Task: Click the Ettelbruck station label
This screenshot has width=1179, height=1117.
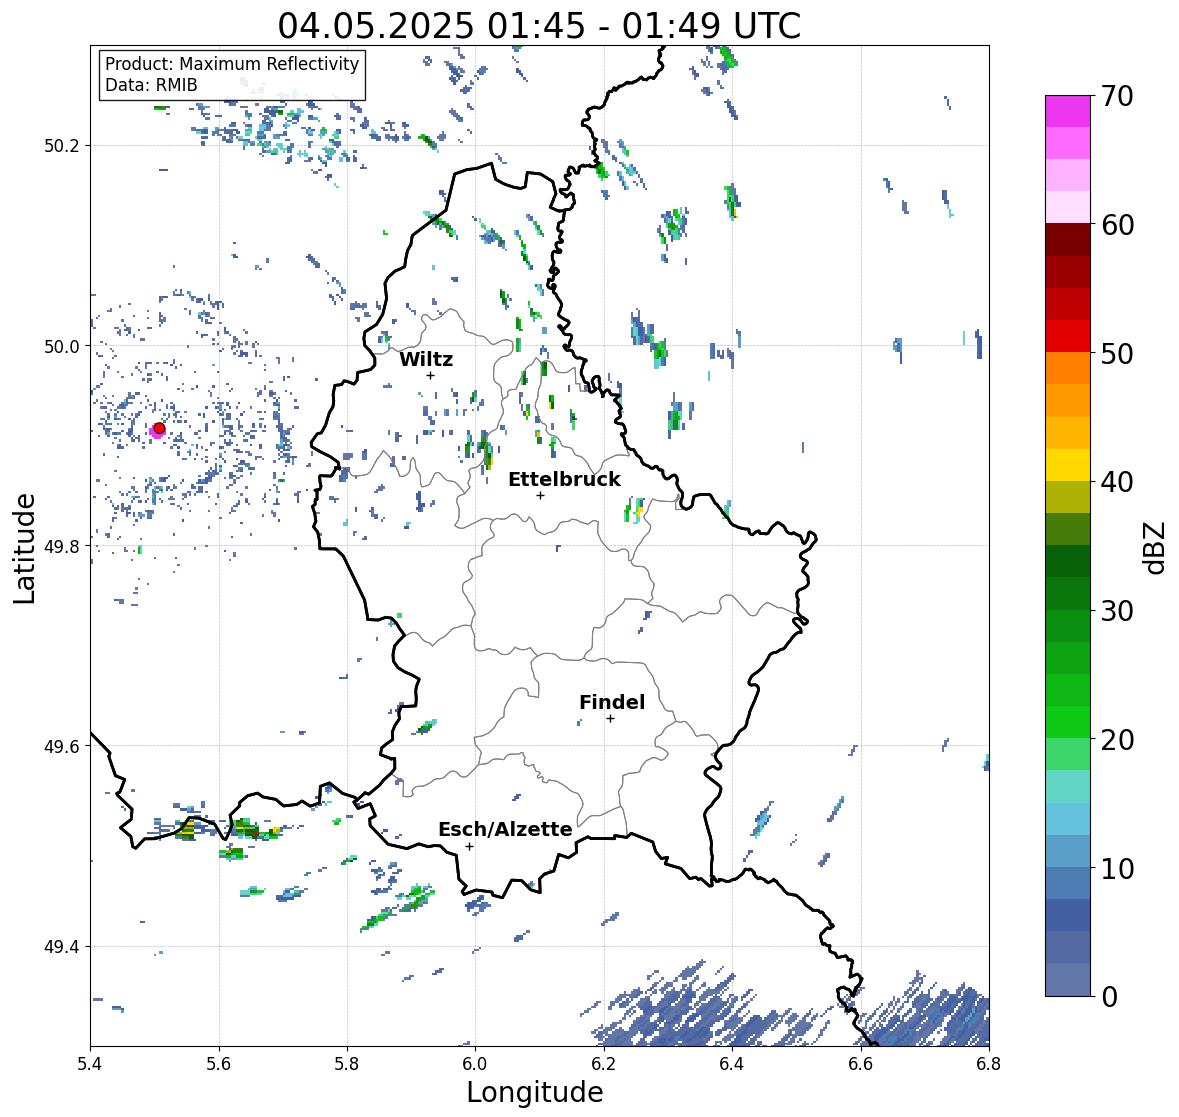Action: point(564,479)
